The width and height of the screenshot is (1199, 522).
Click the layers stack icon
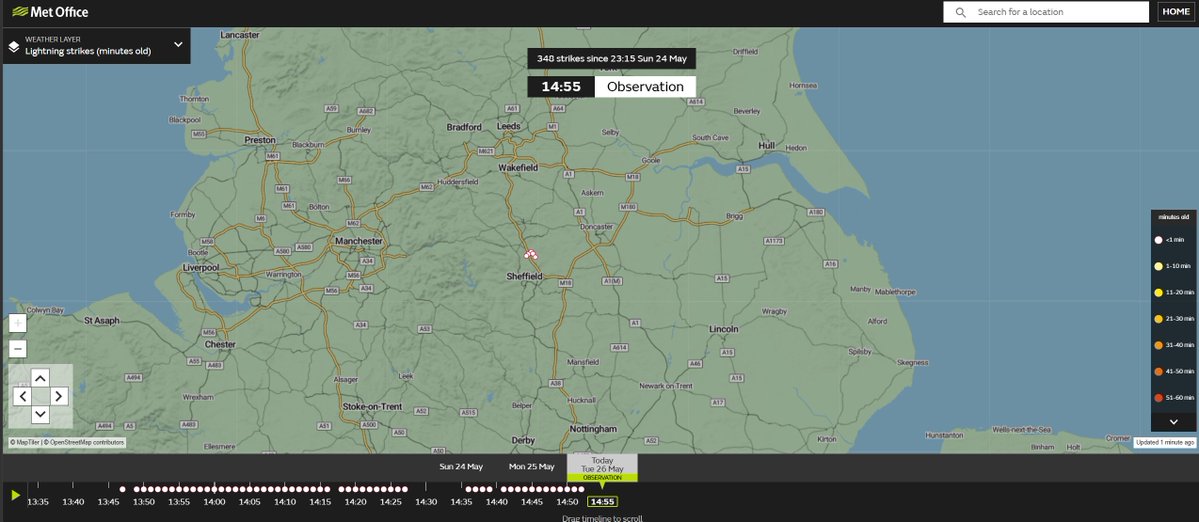14,47
